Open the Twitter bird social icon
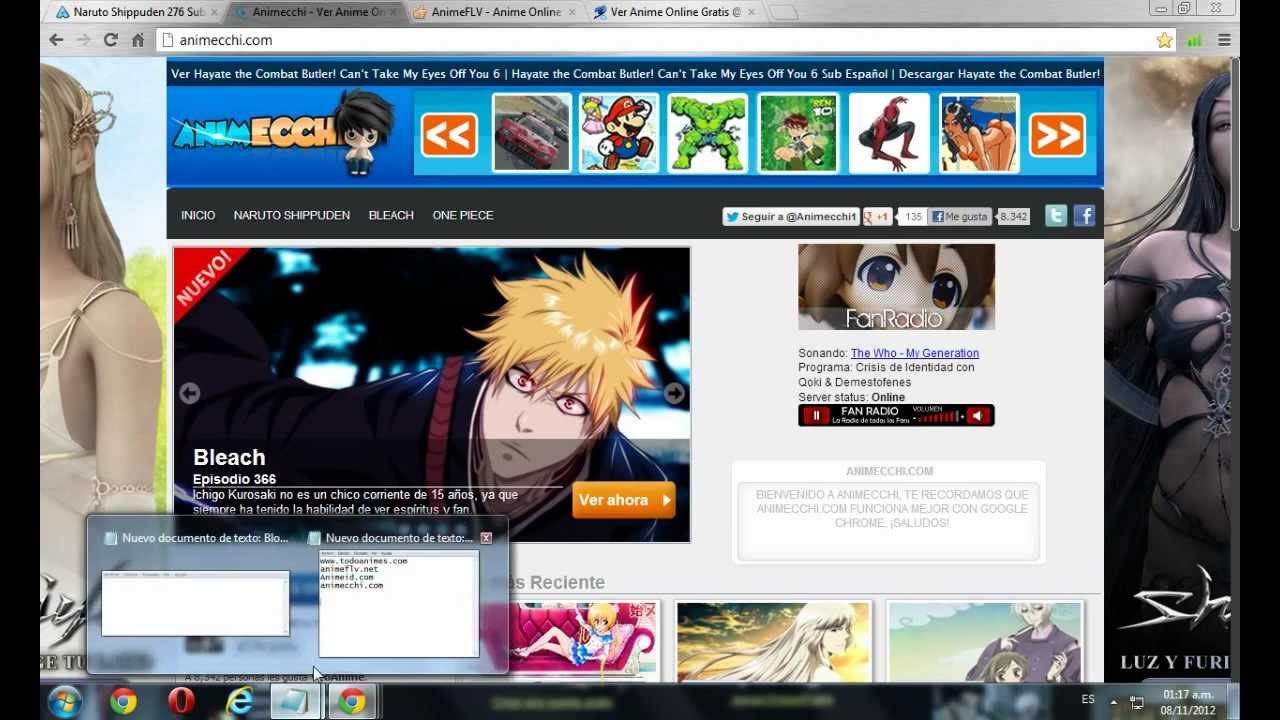This screenshot has height=720, width=1280. click(1056, 215)
